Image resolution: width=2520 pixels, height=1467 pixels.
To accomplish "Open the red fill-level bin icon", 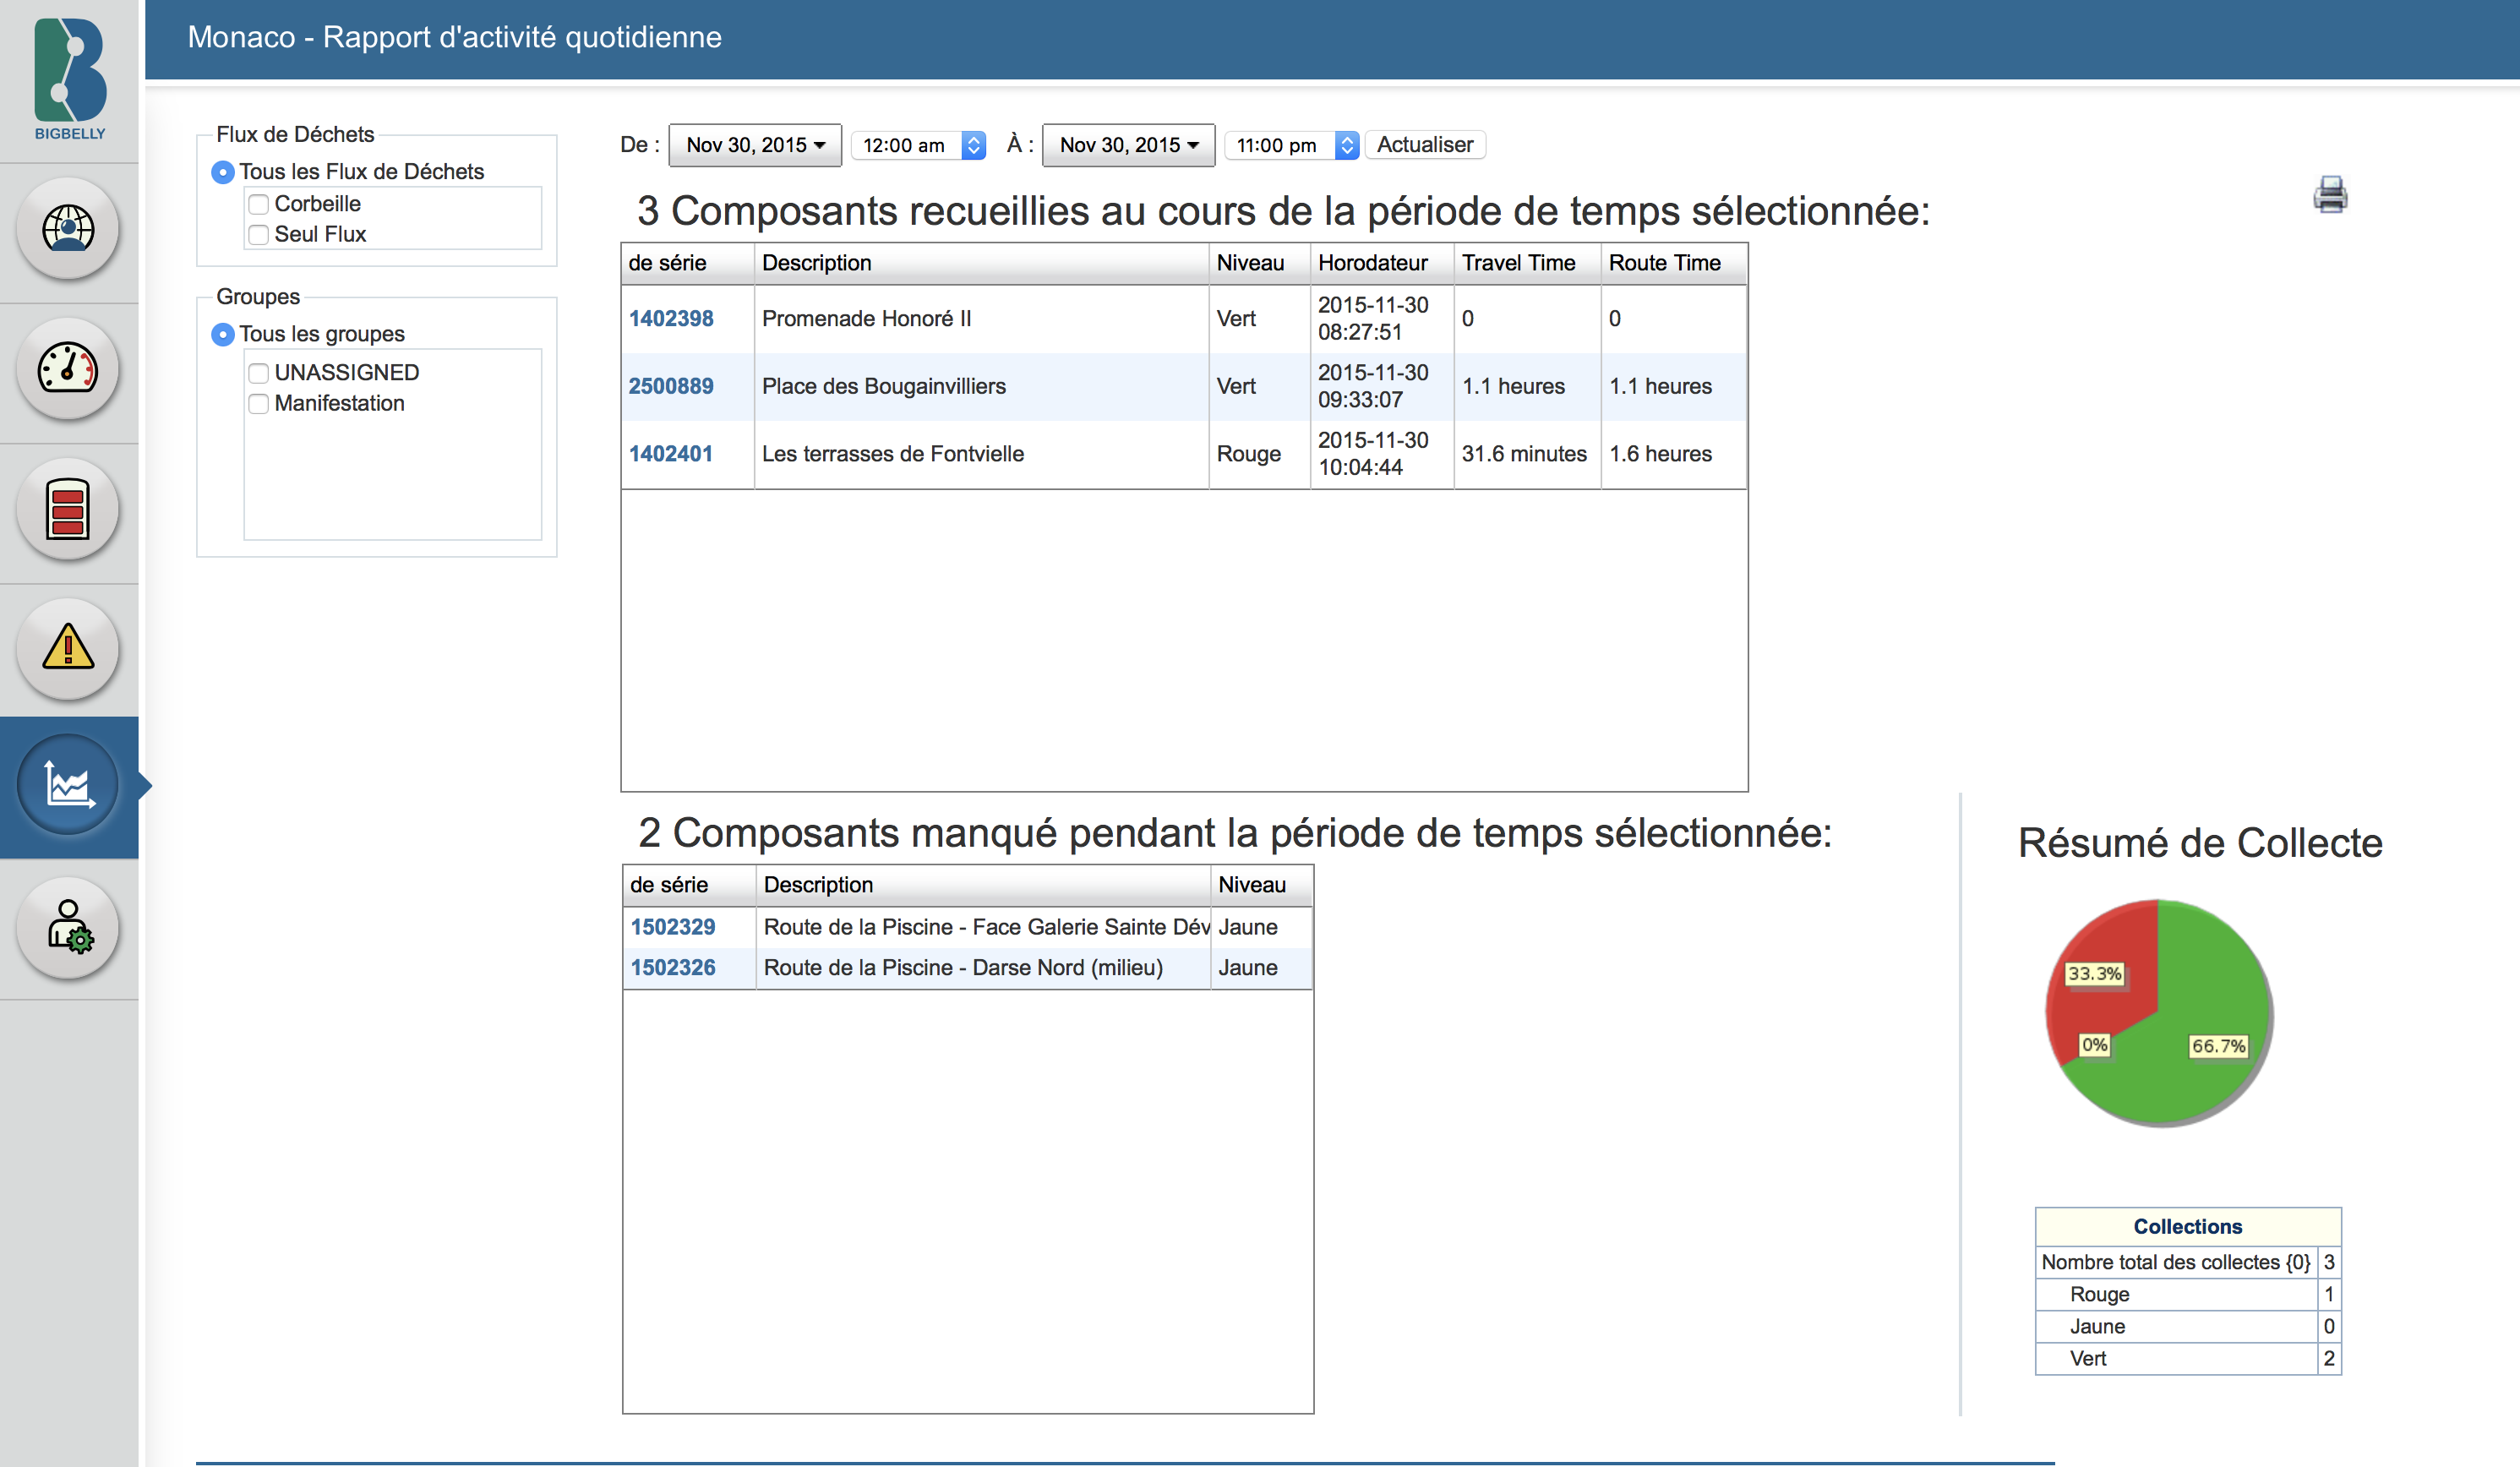I will click(68, 509).
